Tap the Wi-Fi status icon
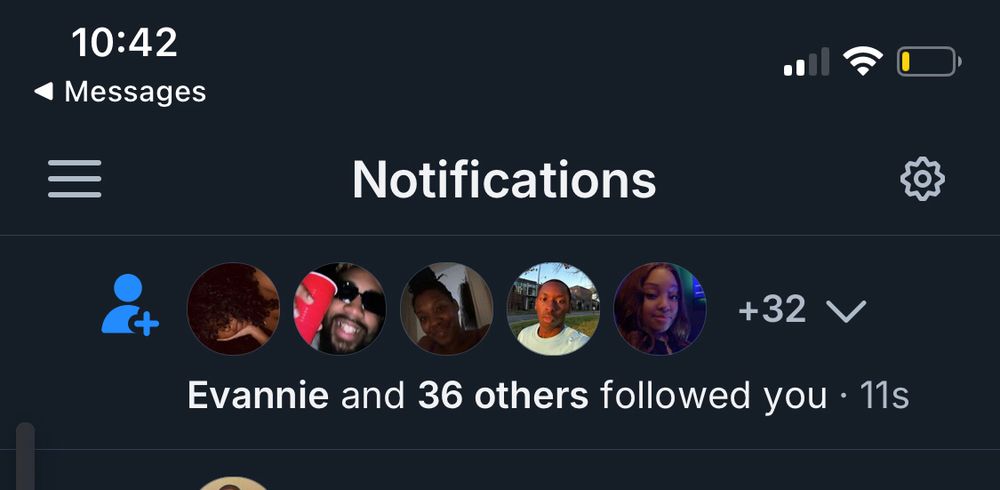Screen dimensions: 1000x490 click(862, 62)
